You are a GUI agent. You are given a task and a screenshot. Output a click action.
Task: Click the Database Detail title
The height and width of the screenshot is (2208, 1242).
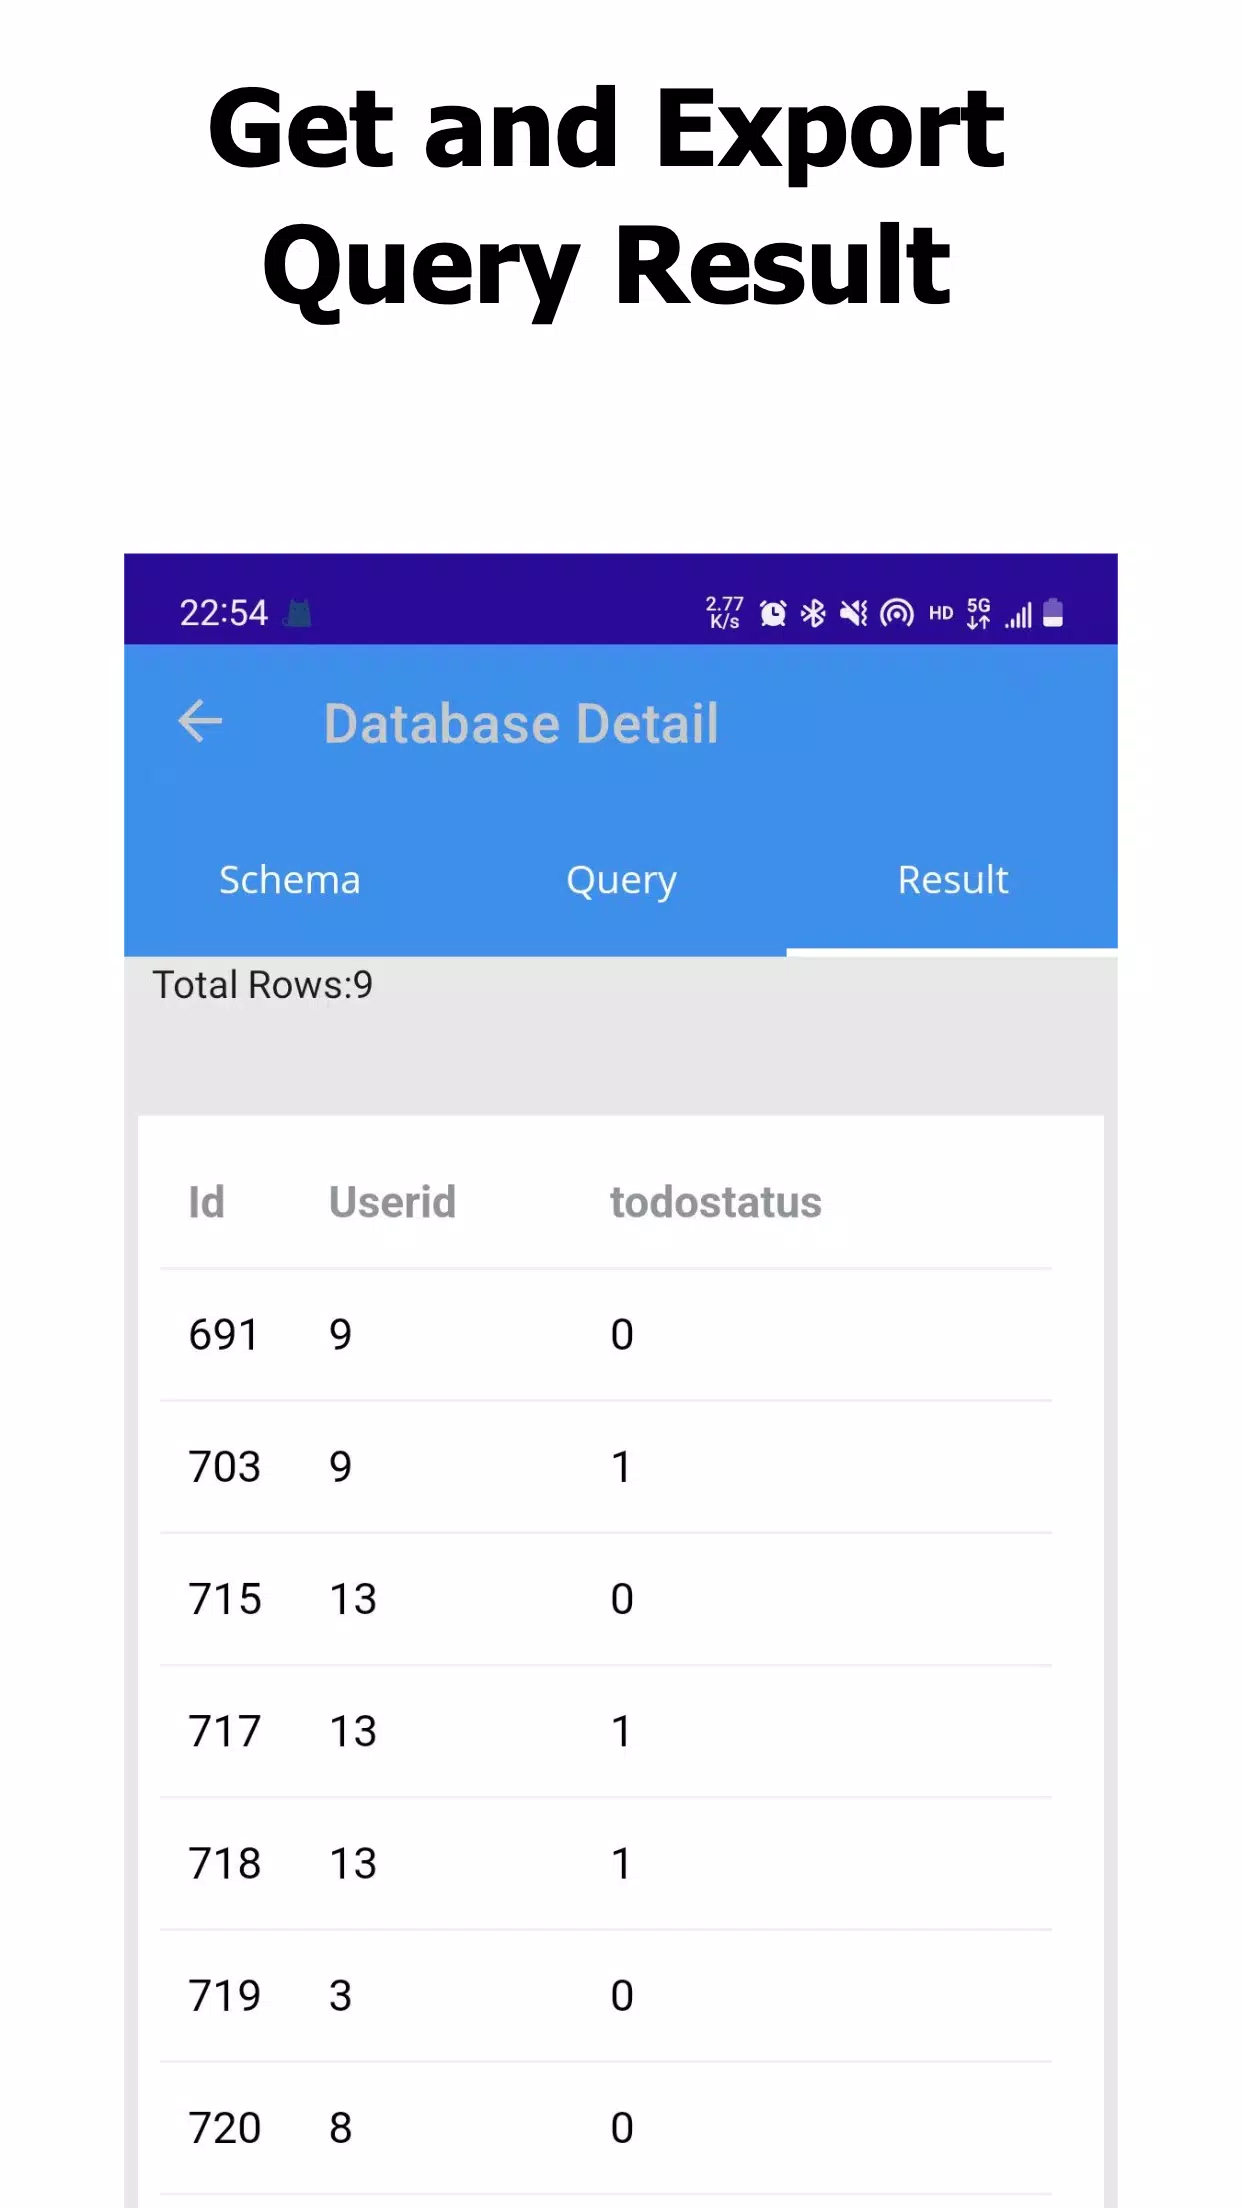click(521, 723)
